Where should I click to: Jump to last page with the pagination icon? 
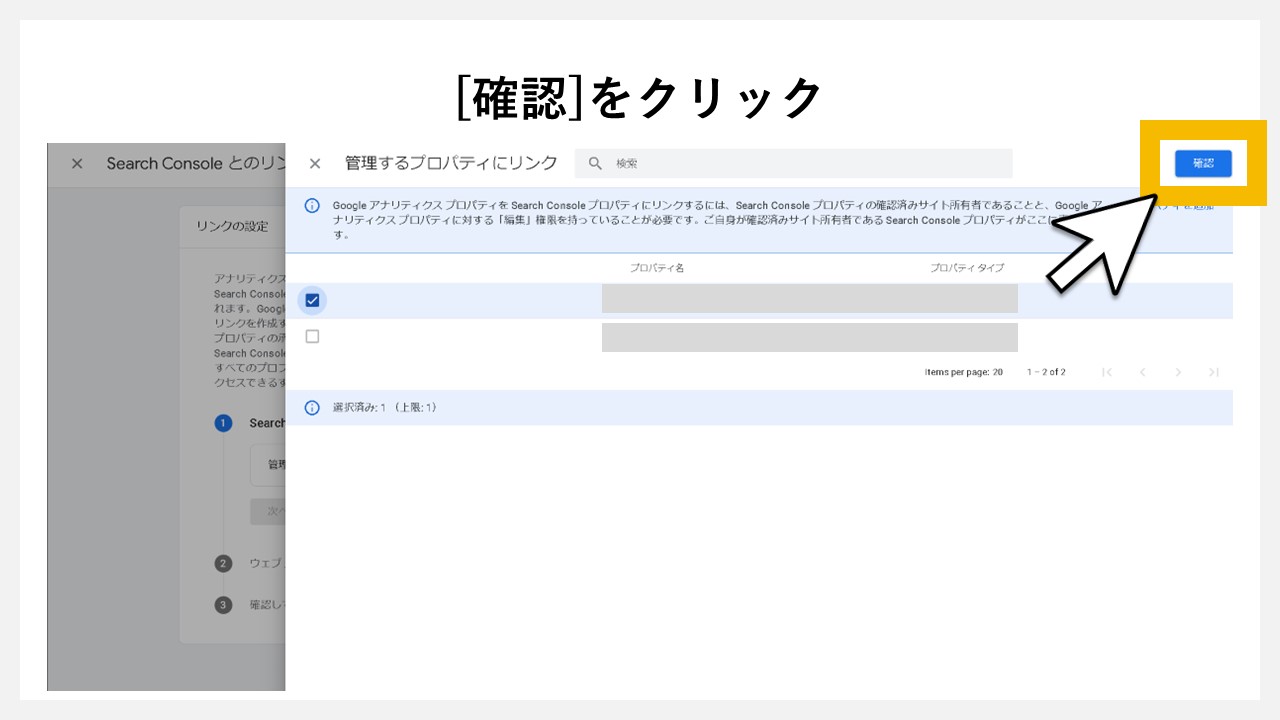point(1214,371)
